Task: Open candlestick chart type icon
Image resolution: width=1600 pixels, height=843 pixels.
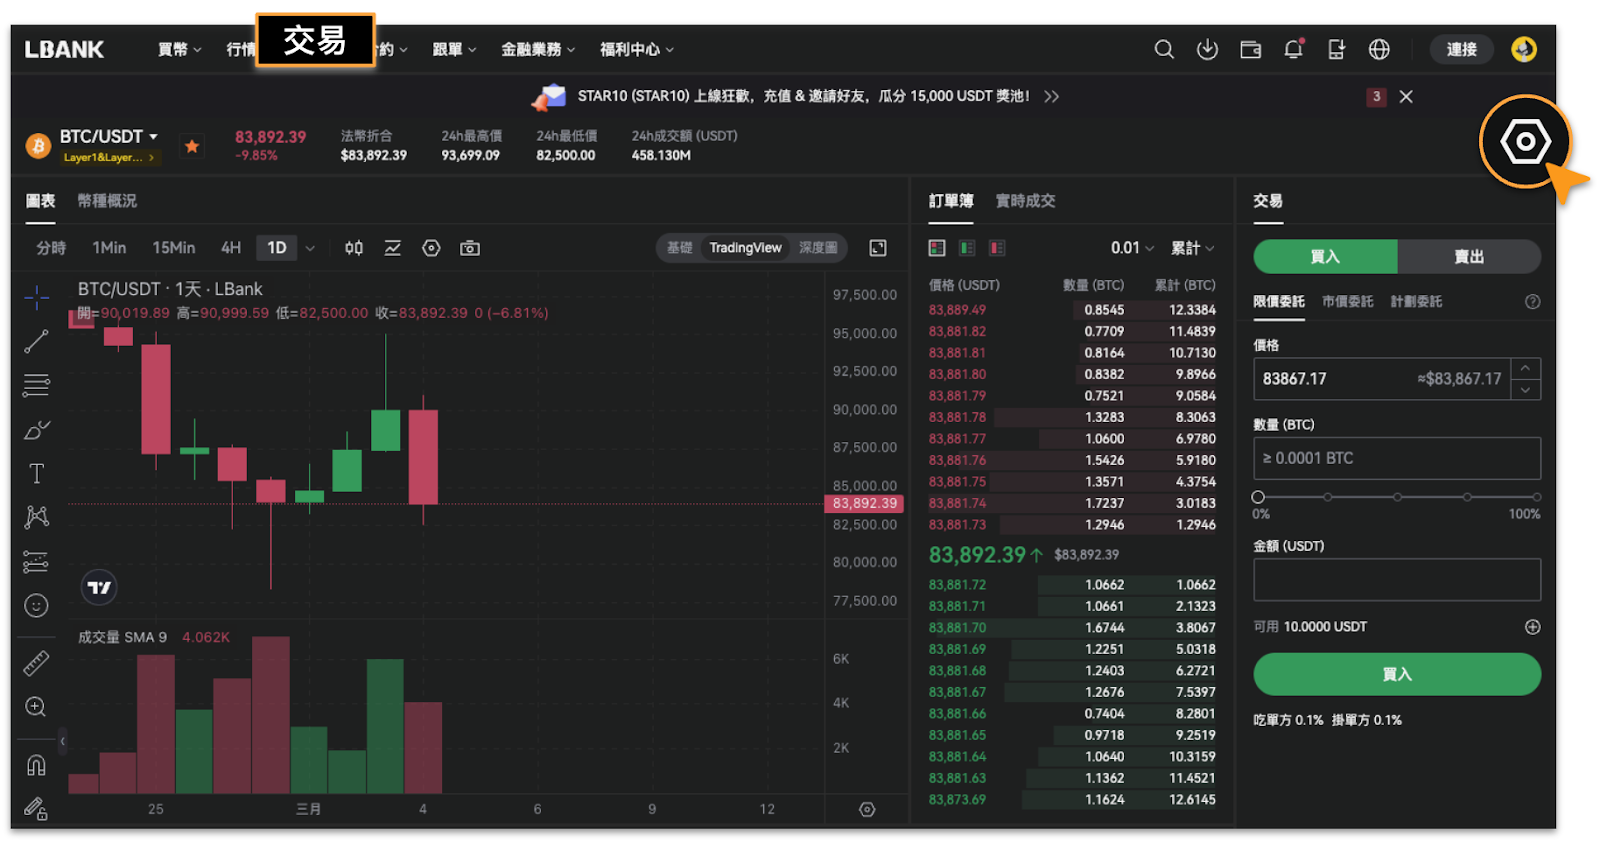Action: [x=354, y=248]
